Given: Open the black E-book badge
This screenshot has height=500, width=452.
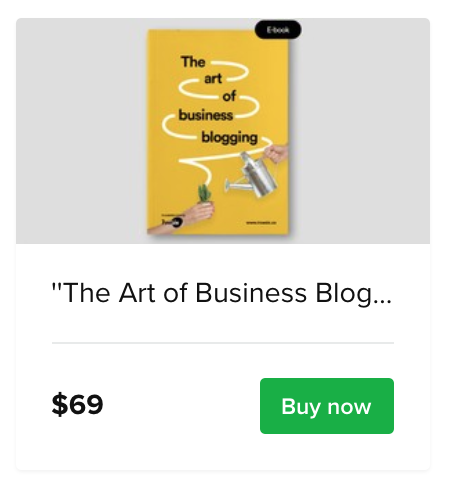Looking at the screenshot, I should click(278, 30).
